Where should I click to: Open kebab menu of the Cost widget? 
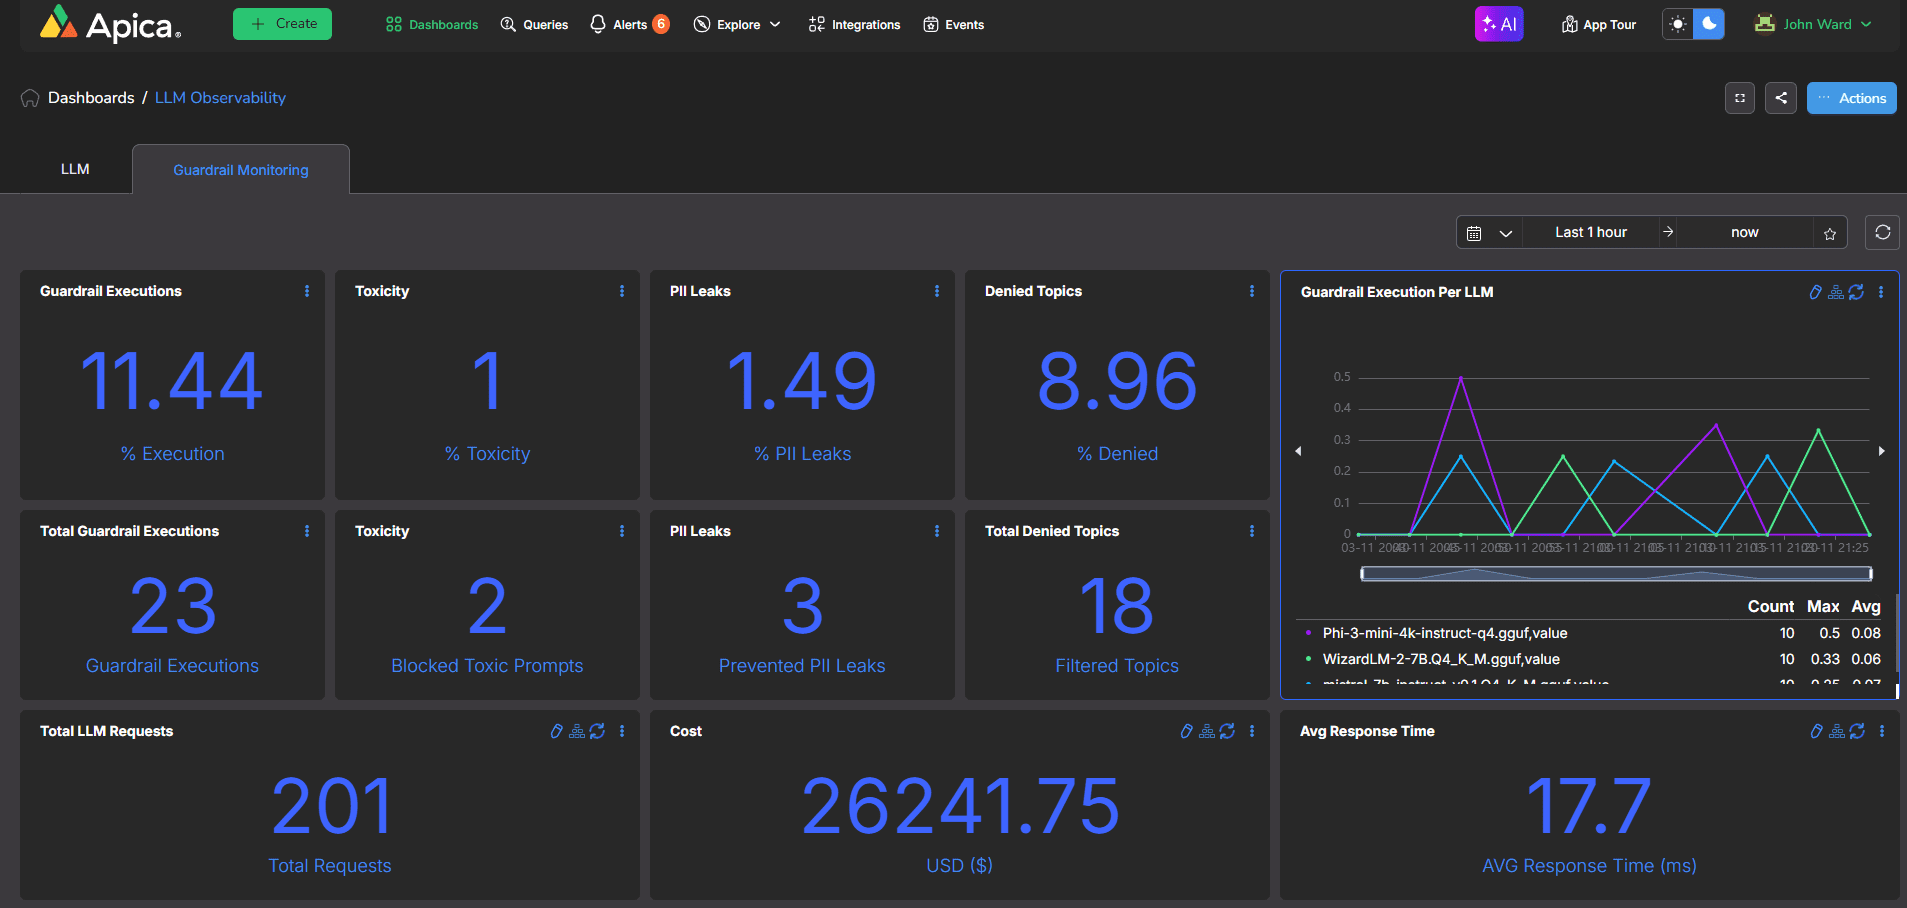click(x=1252, y=731)
